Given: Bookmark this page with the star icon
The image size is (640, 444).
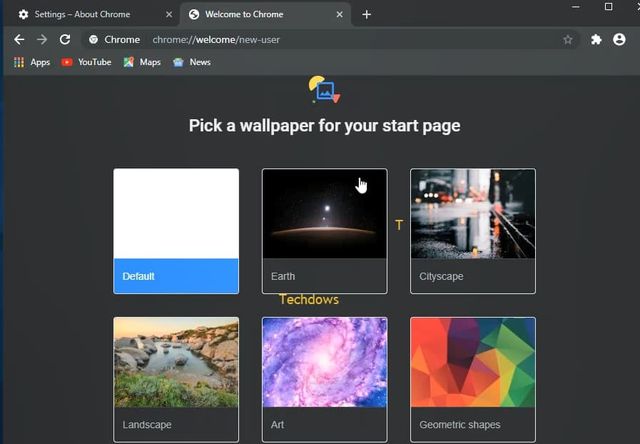Looking at the screenshot, I should click(x=568, y=40).
